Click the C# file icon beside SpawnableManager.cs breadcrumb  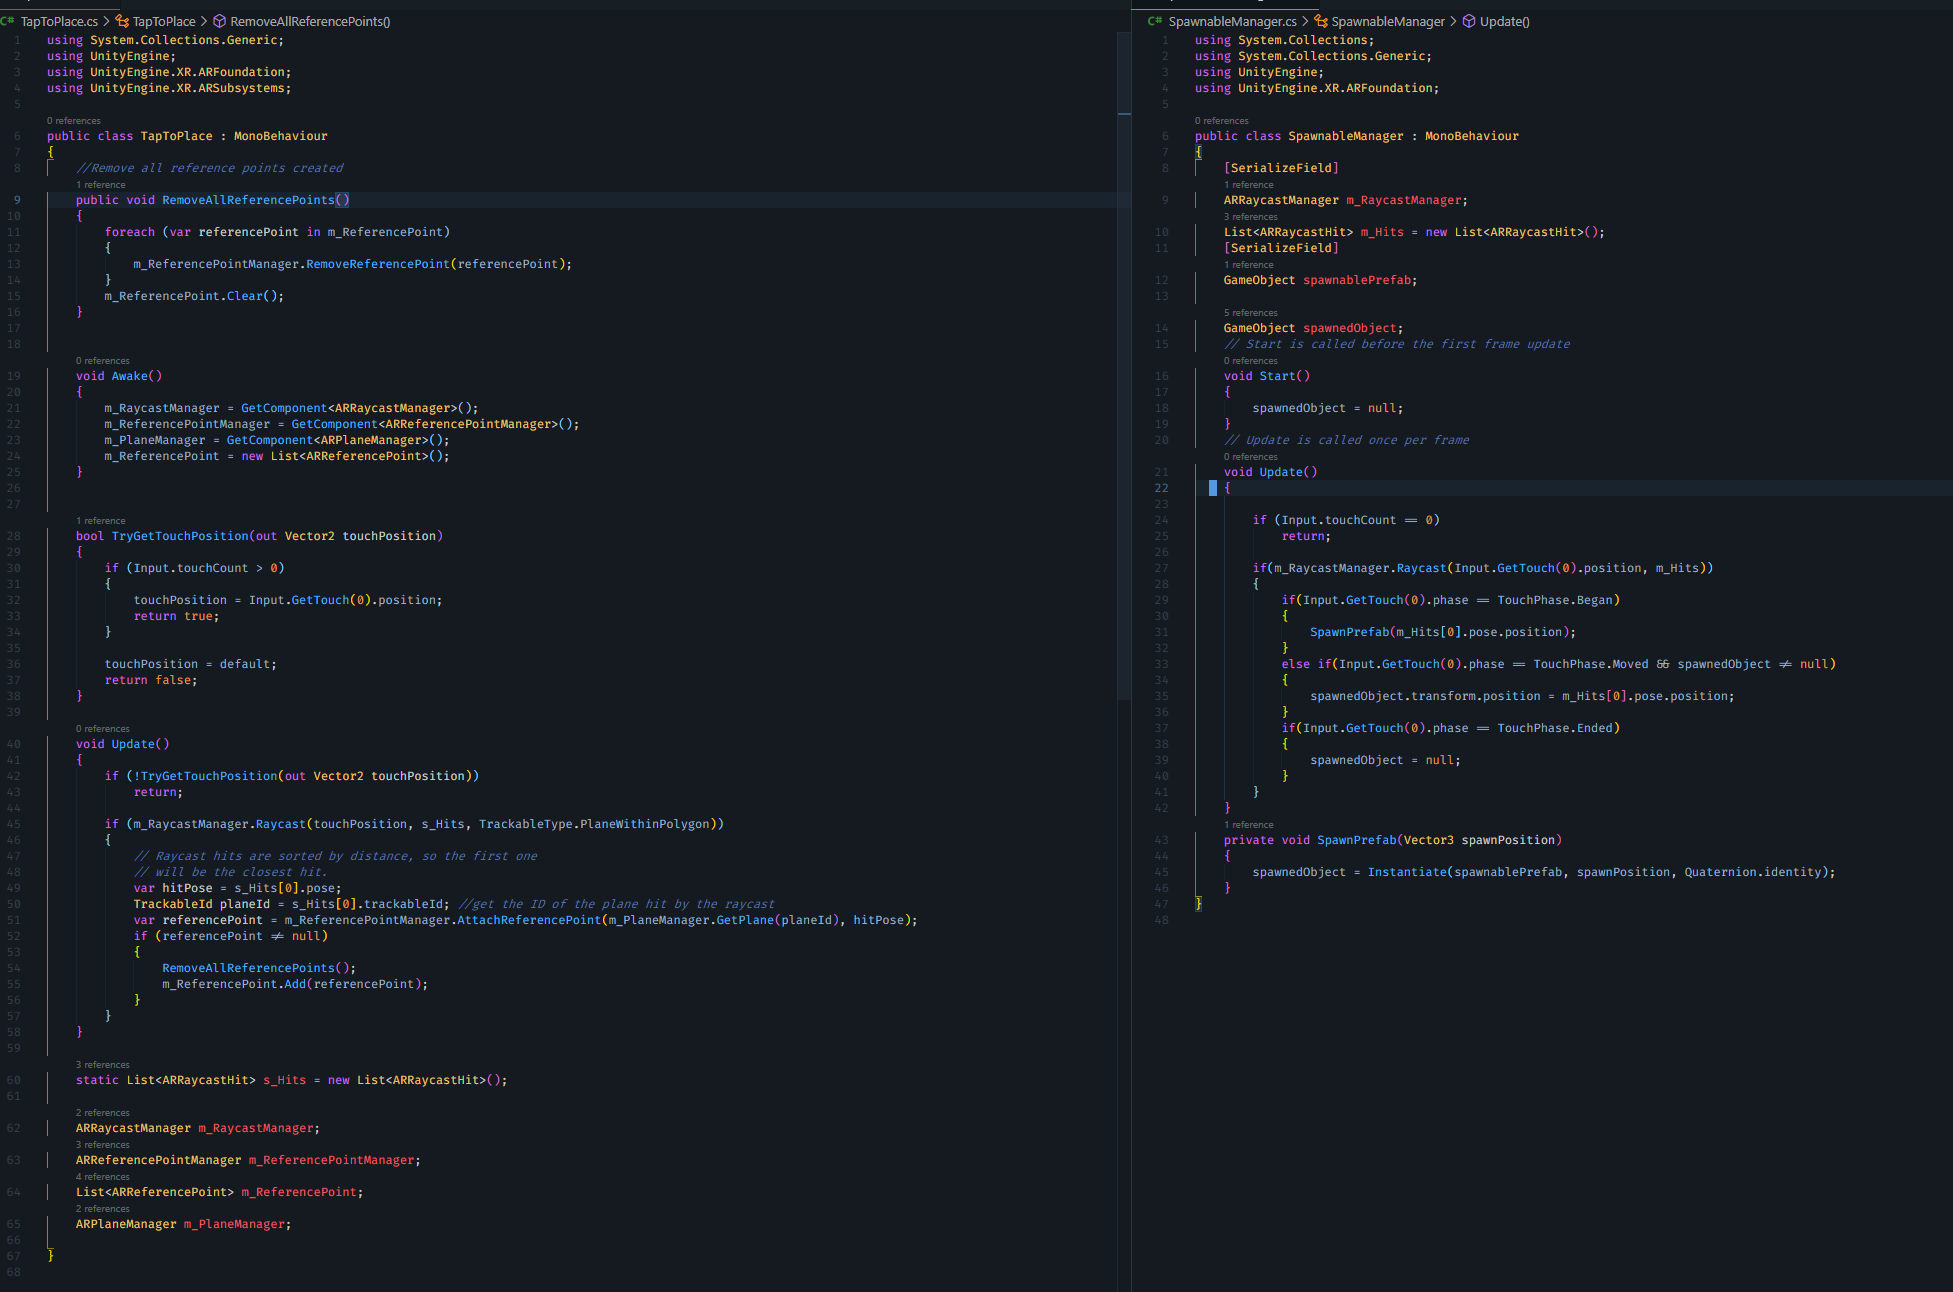1155,21
